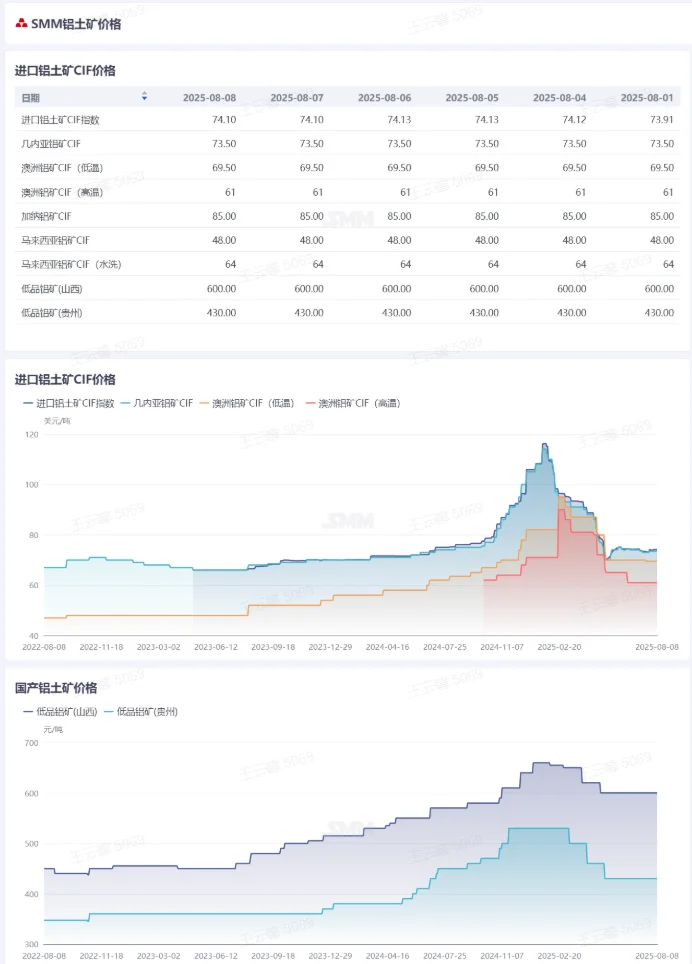
Task: Click the 进口铝土矿CIF指数 row label
Action: (60, 120)
